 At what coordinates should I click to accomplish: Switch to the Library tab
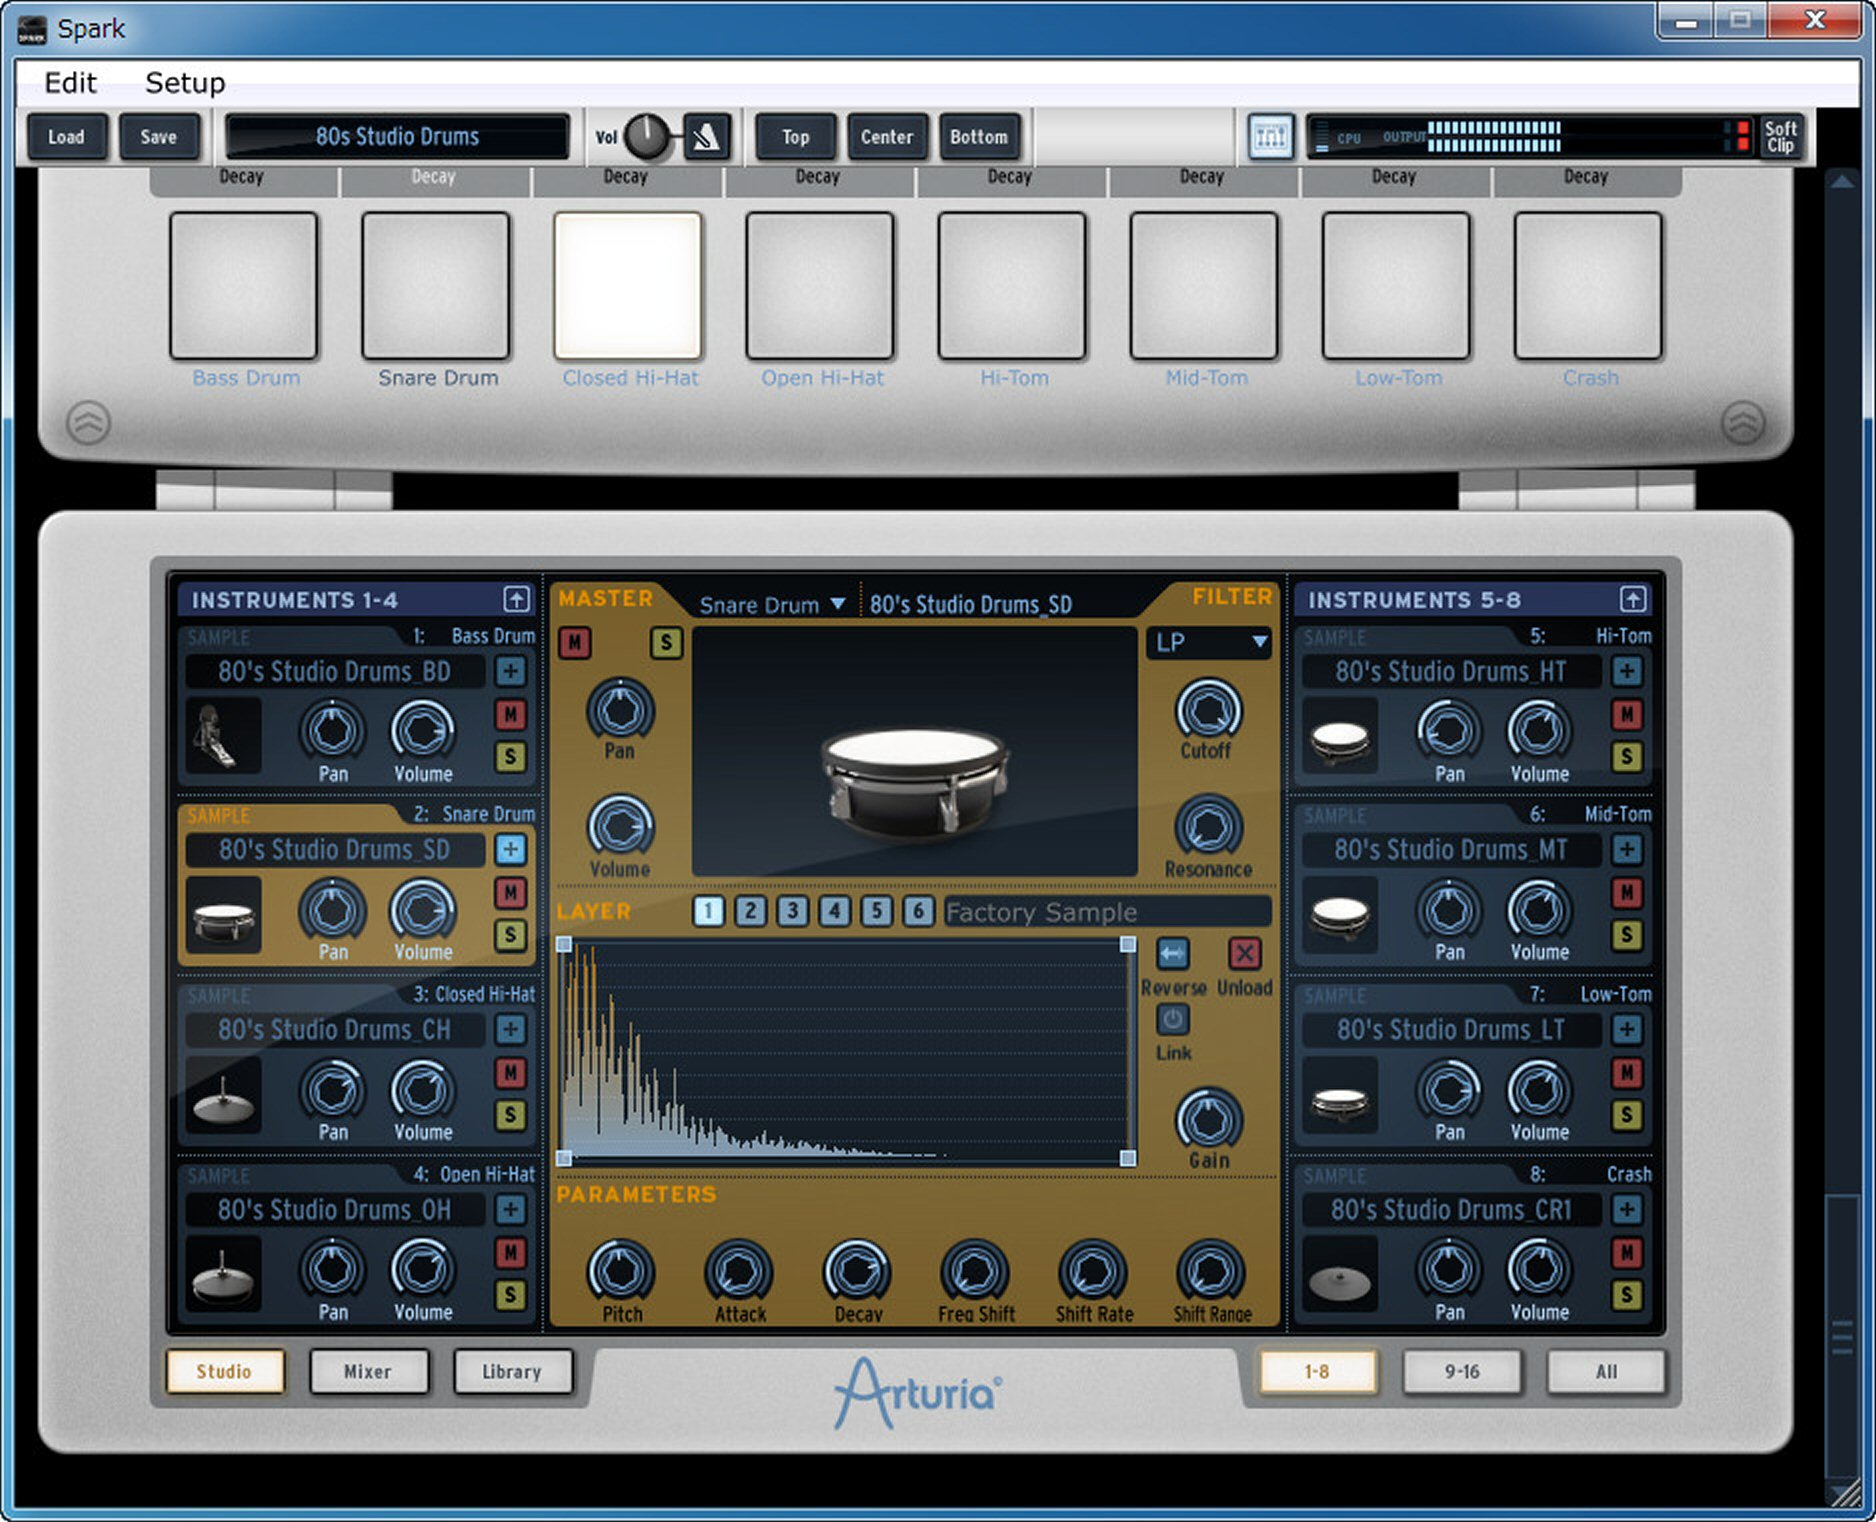[512, 1372]
